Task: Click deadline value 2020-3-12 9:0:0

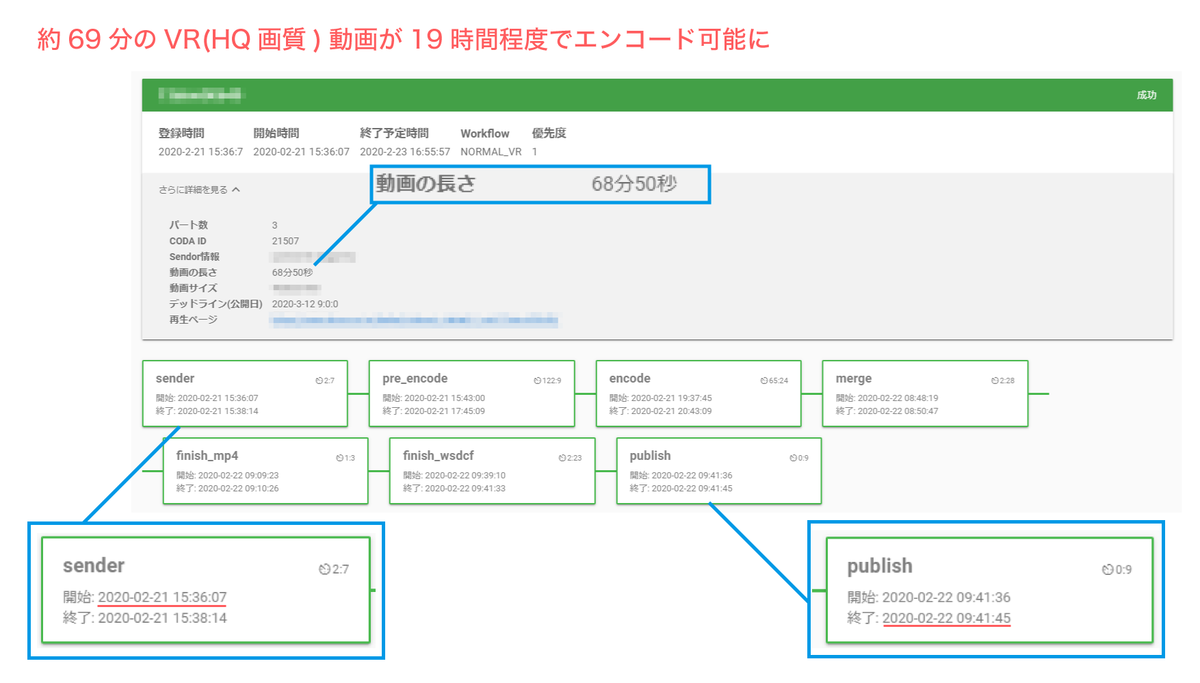Action: point(306,304)
